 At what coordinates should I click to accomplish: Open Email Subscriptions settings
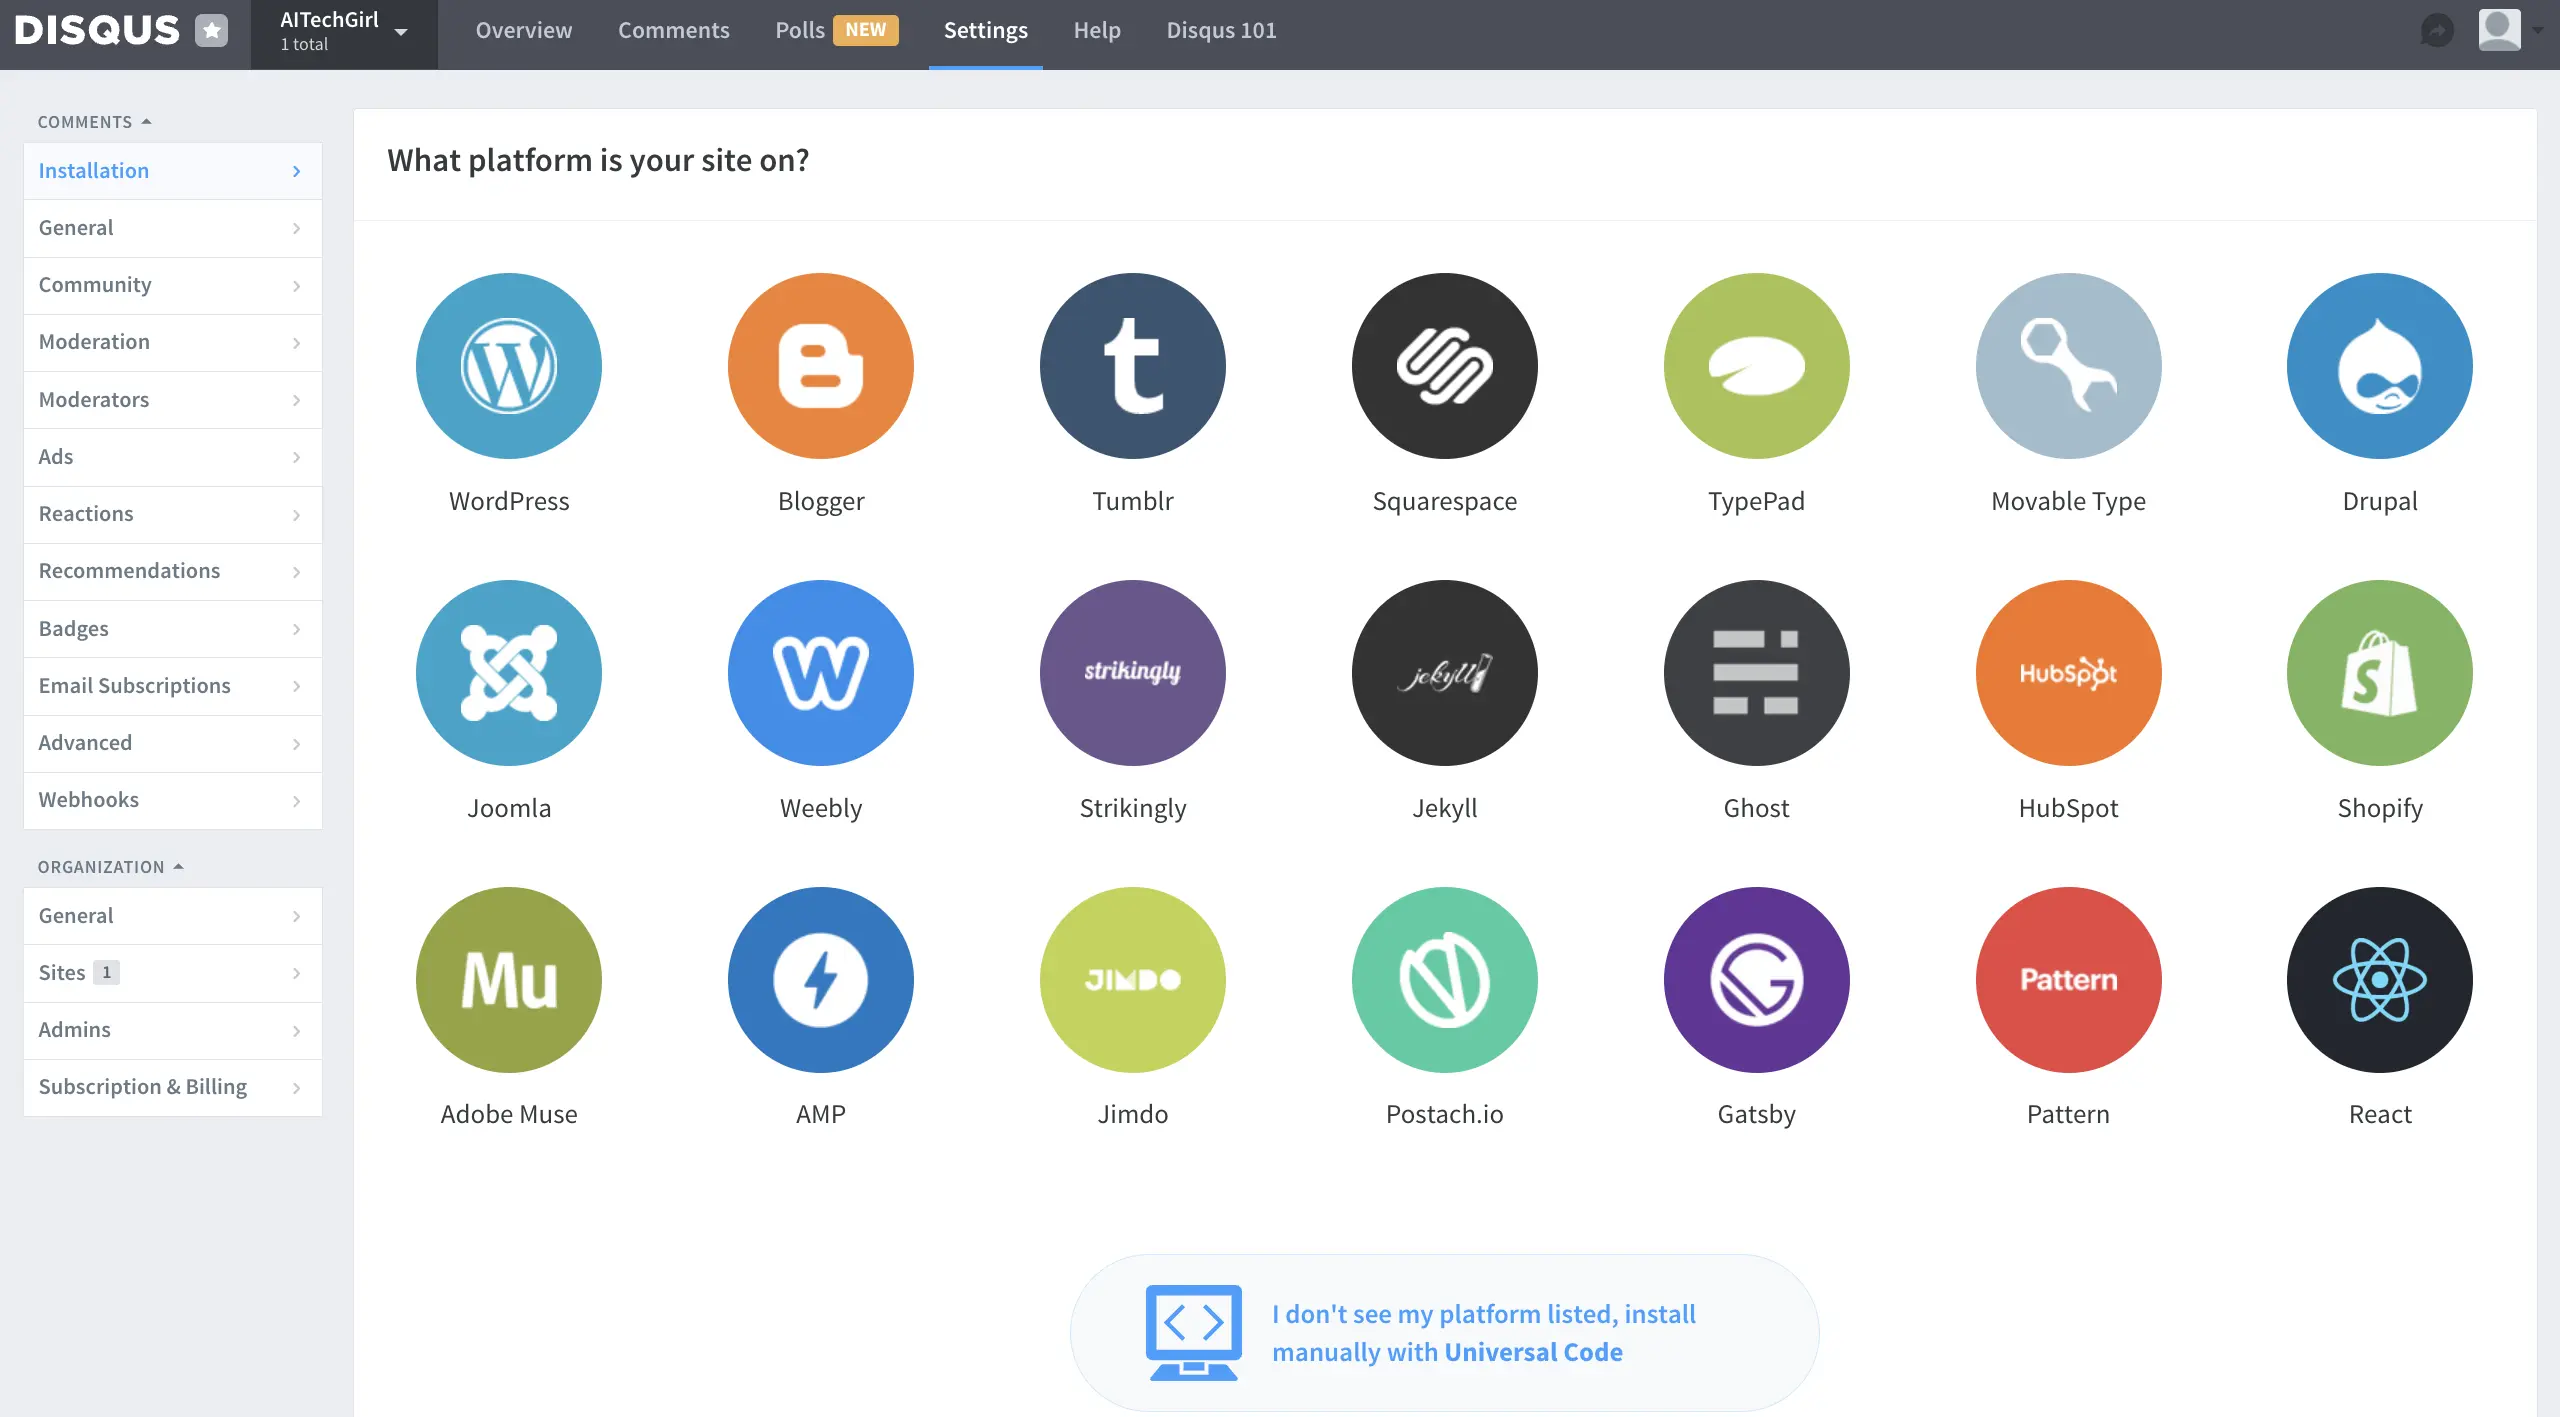[x=173, y=686]
